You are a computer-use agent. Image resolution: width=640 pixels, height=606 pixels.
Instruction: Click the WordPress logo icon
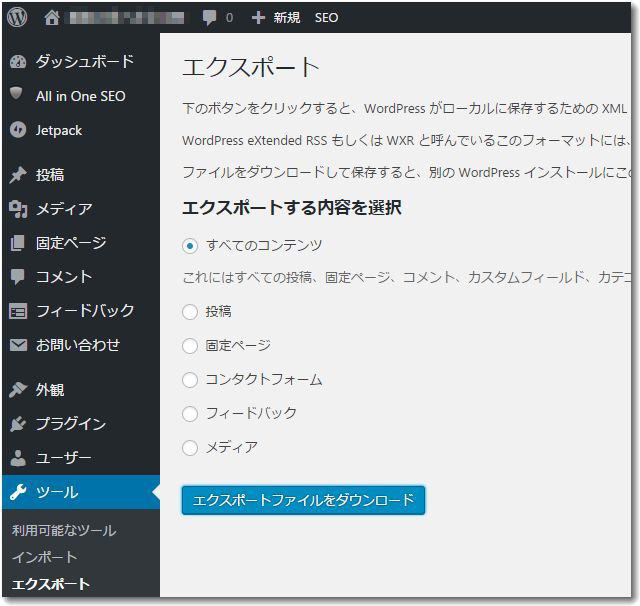point(18,17)
